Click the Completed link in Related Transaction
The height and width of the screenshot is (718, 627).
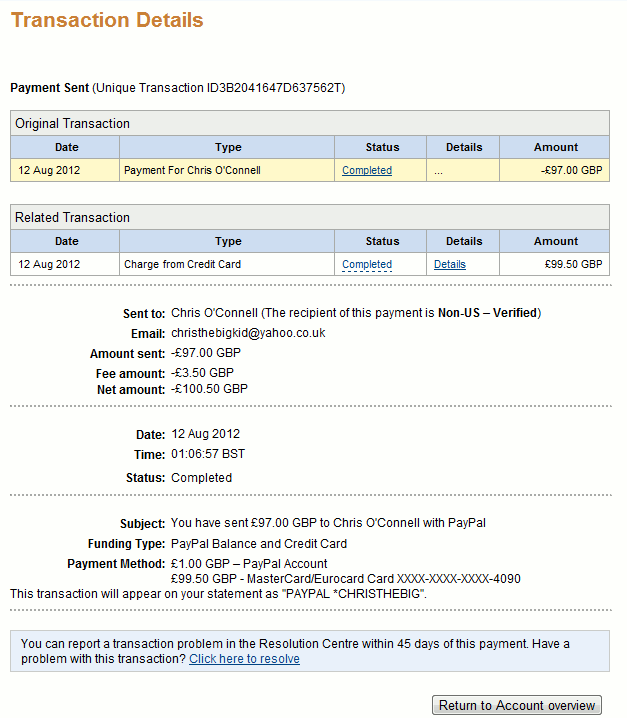tap(367, 265)
